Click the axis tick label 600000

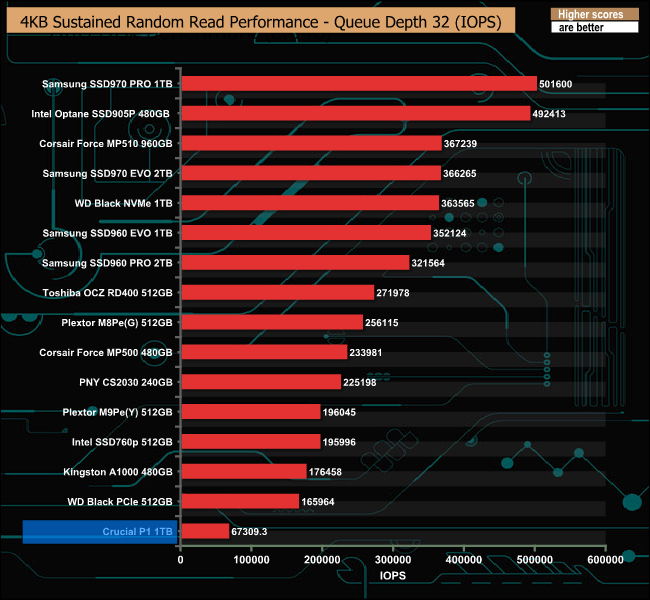pyautogui.click(x=606, y=560)
